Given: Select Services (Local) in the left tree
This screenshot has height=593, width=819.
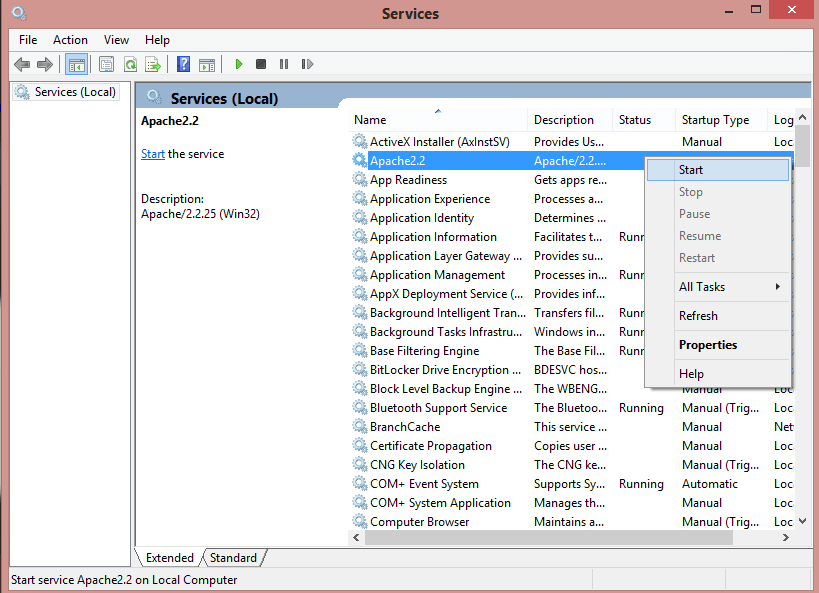Looking at the screenshot, I should point(65,90).
